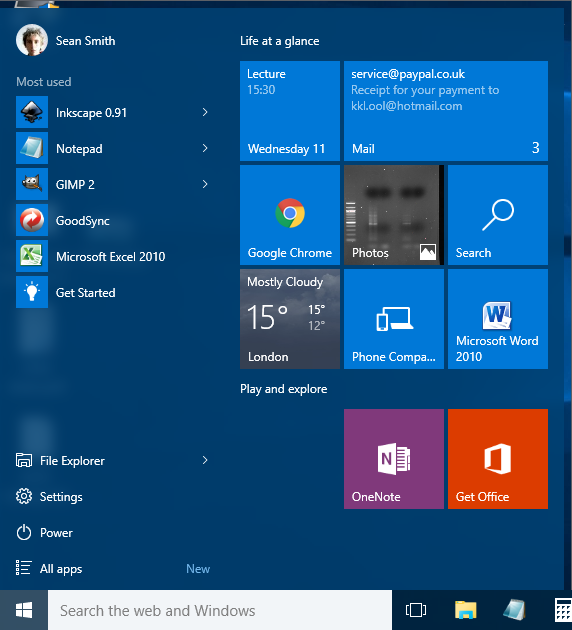Open the Power options

click(112, 533)
